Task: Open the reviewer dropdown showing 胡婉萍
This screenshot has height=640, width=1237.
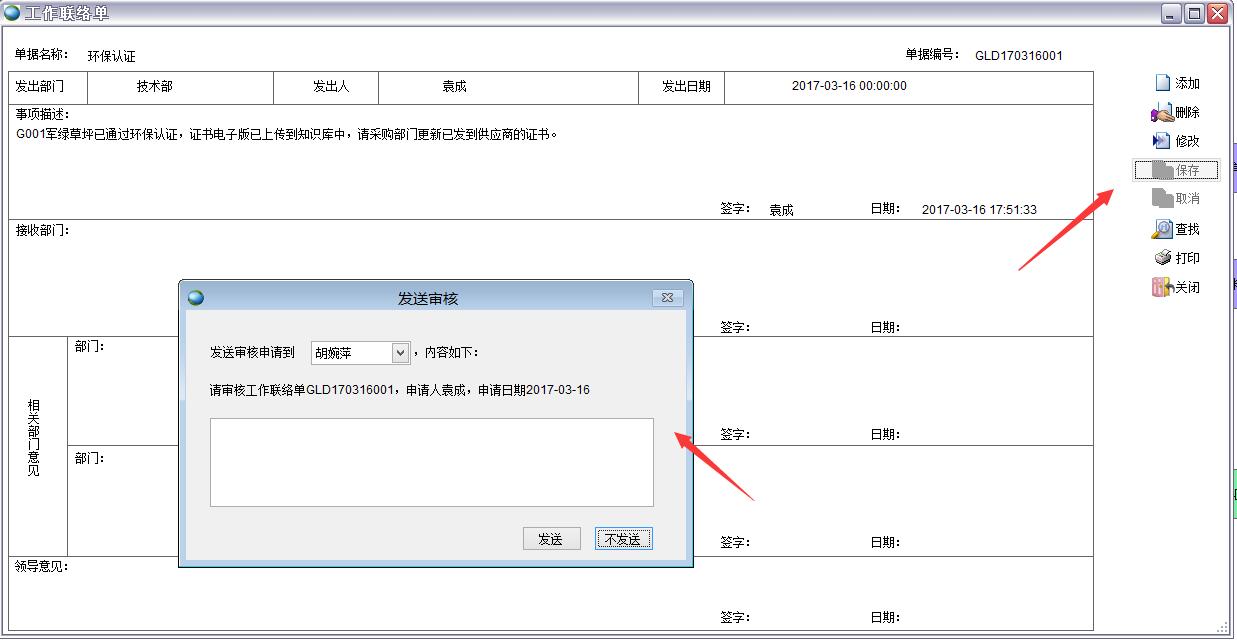Action: 400,353
